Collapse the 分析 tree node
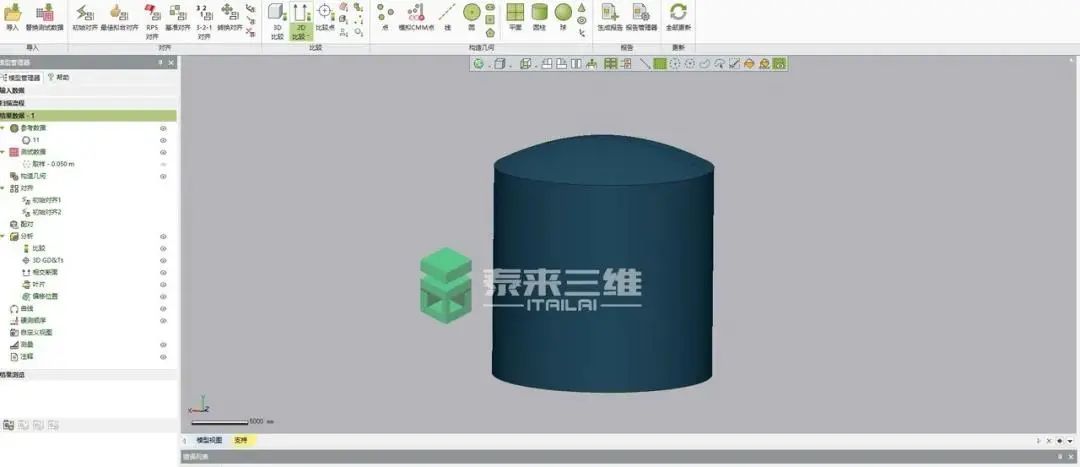The image size is (1080, 467). point(3,236)
